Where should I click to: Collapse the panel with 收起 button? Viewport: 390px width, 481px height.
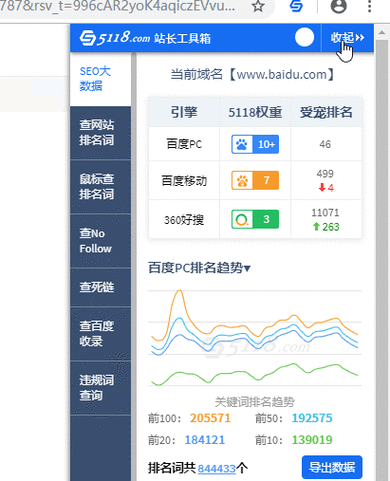point(347,38)
